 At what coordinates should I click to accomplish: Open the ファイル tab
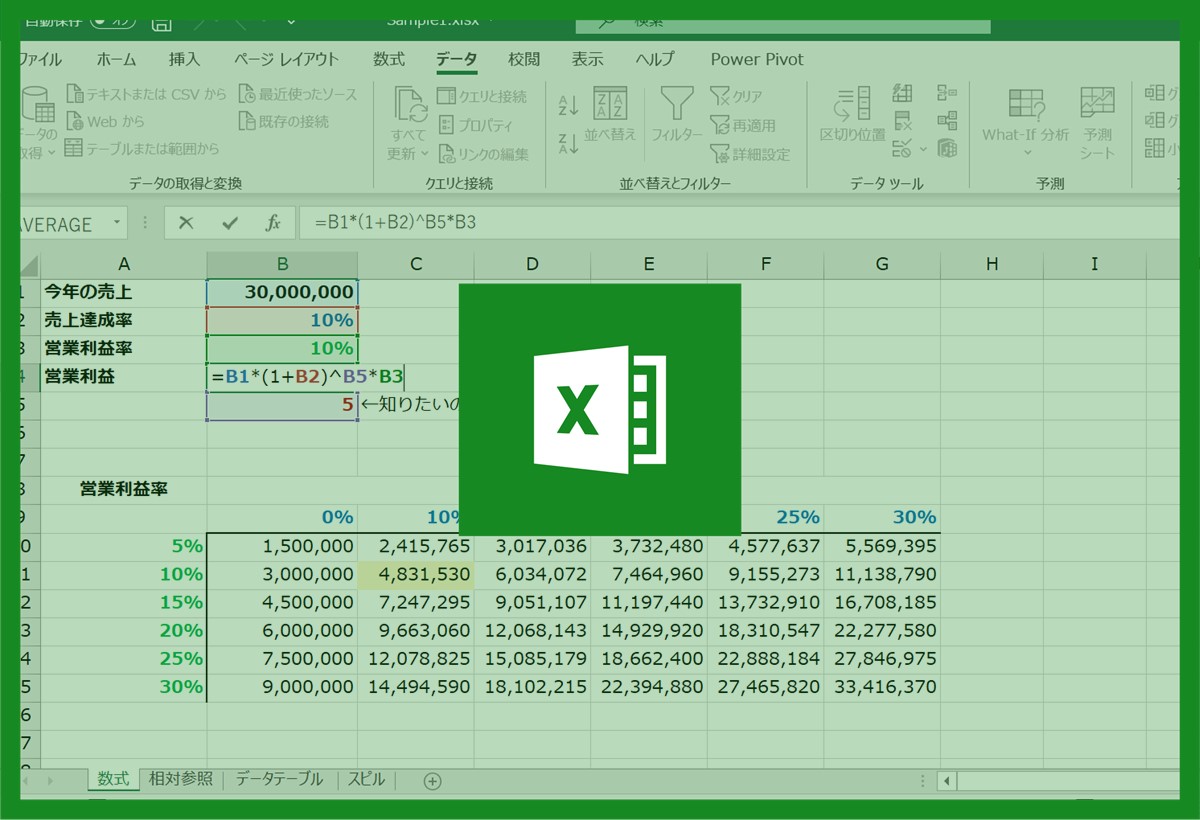pos(40,59)
